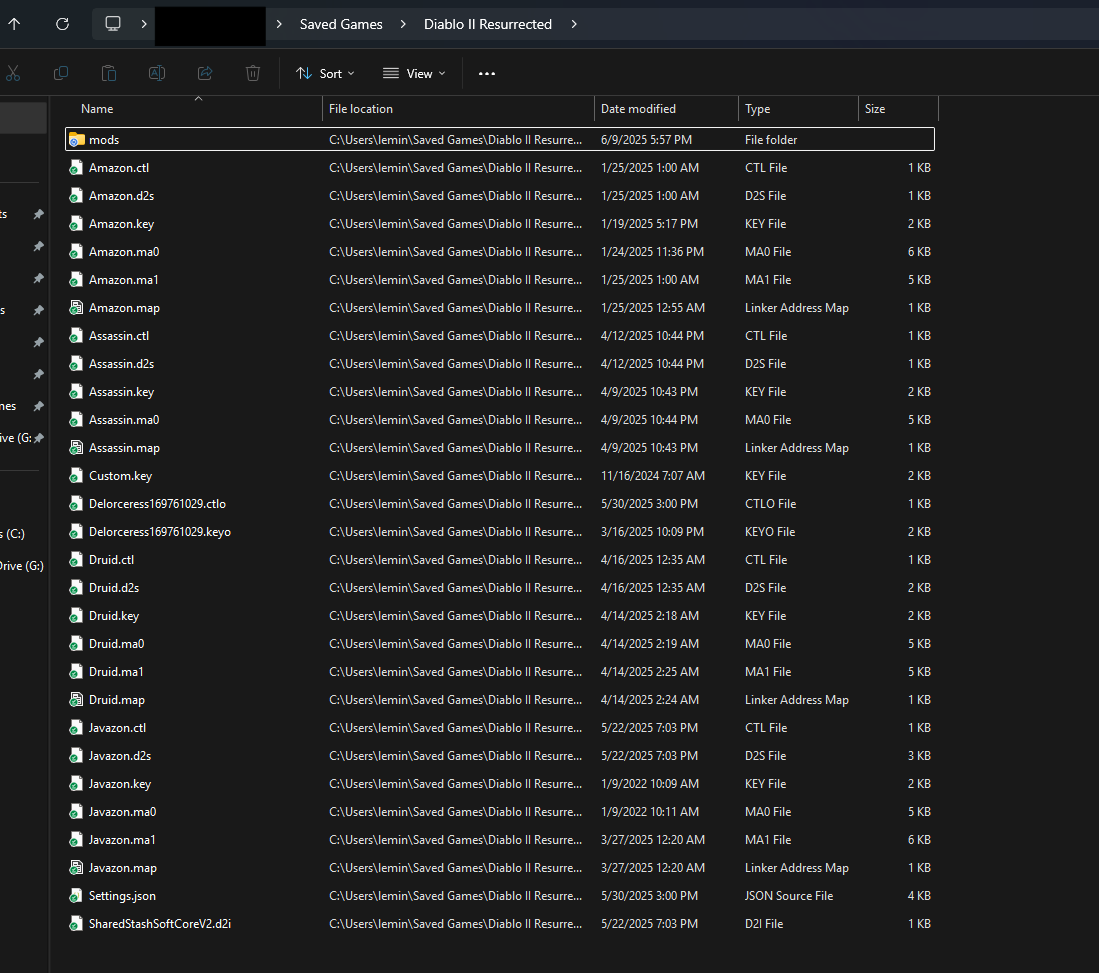The image size is (1099, 973).
Task: Click the Amazon.d2s file icon
Action: coord(76,196)
